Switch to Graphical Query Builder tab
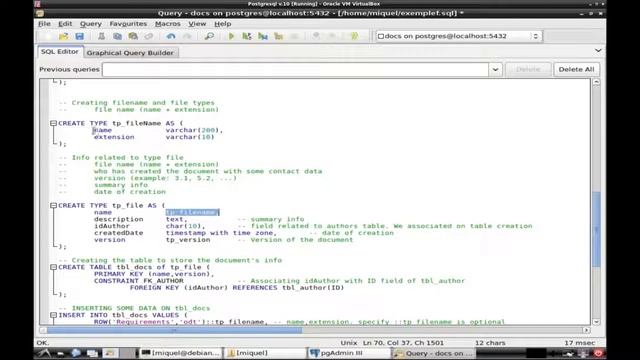 pyautogui.click(x=130, y=53)
